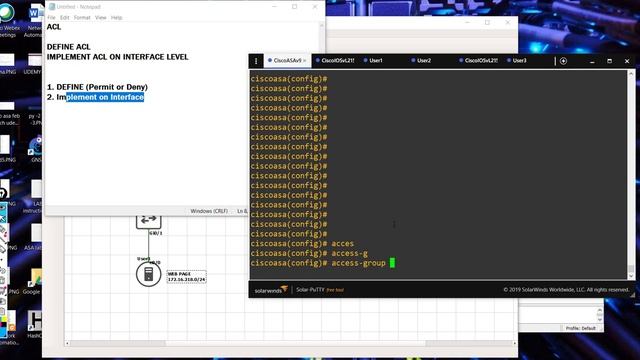Click the 'ACL' heading in Notepad

tap(53, 27)
